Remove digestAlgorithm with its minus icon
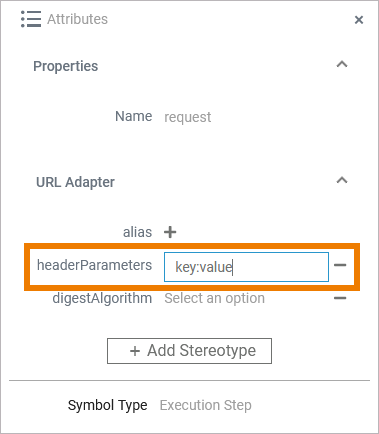The width and height of the screenshot is (379, 434). coord(340,298)
